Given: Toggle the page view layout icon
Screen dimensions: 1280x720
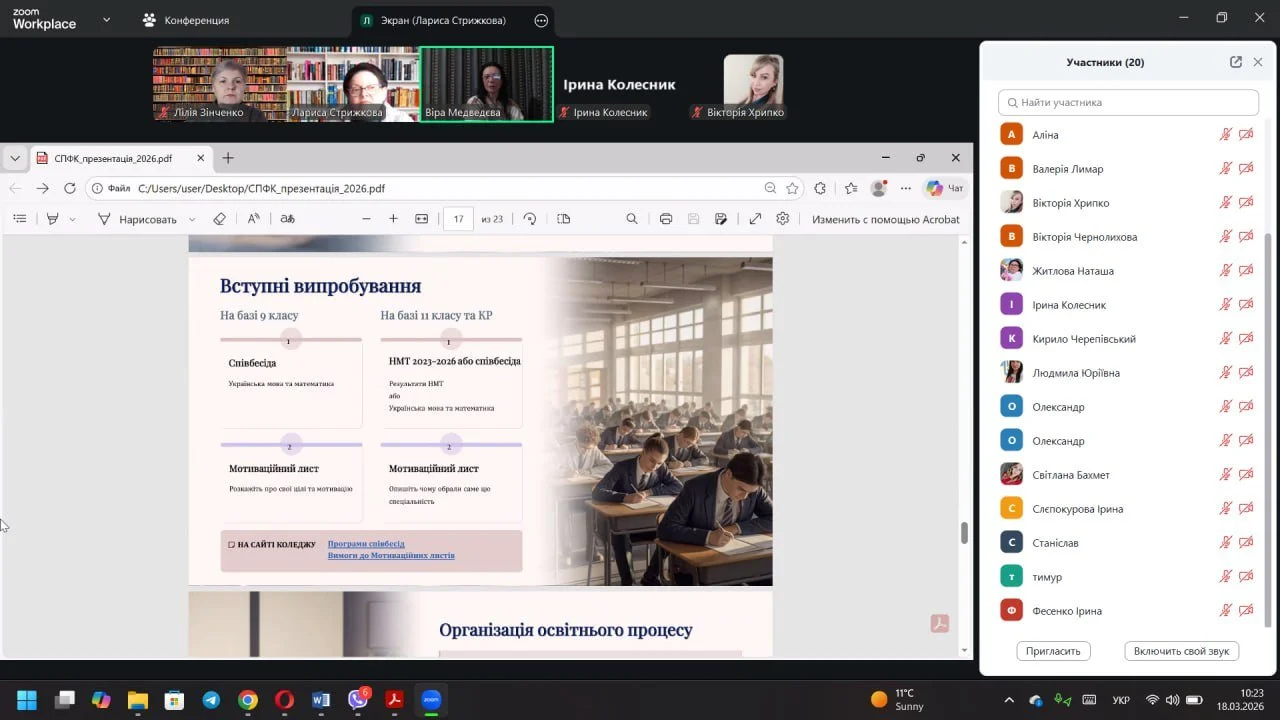Looking at the screenshot, I should click(563, 219).
